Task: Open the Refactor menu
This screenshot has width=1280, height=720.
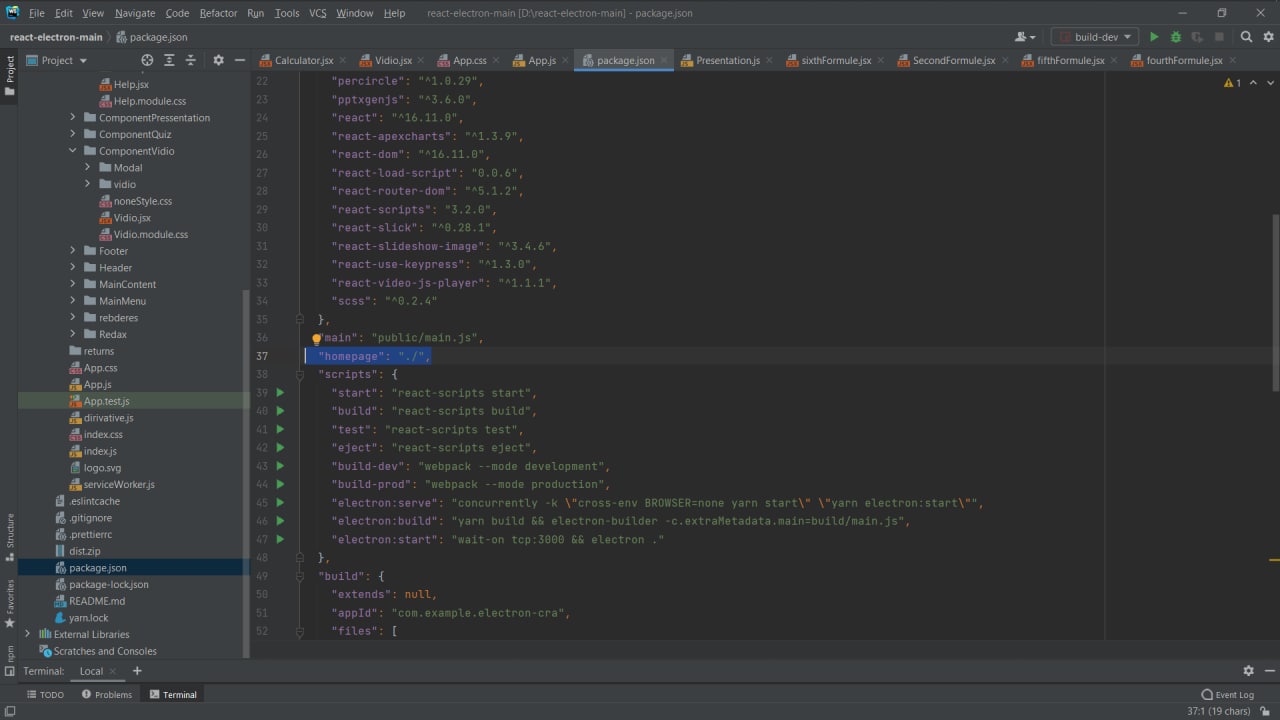Action: [x=218, y=13]
